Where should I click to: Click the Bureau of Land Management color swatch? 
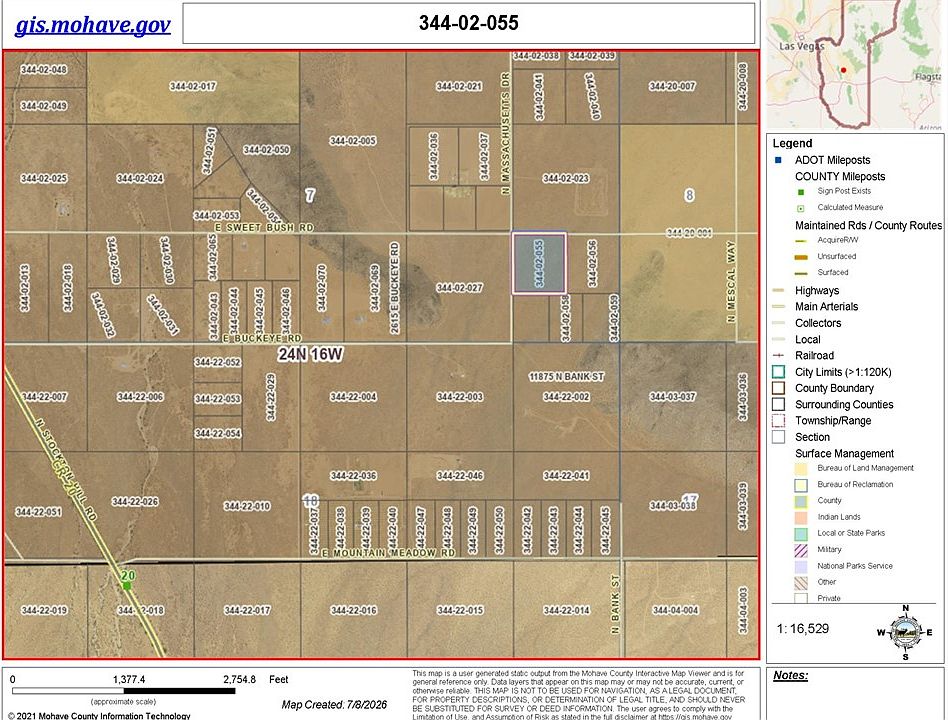click(800, 469)
